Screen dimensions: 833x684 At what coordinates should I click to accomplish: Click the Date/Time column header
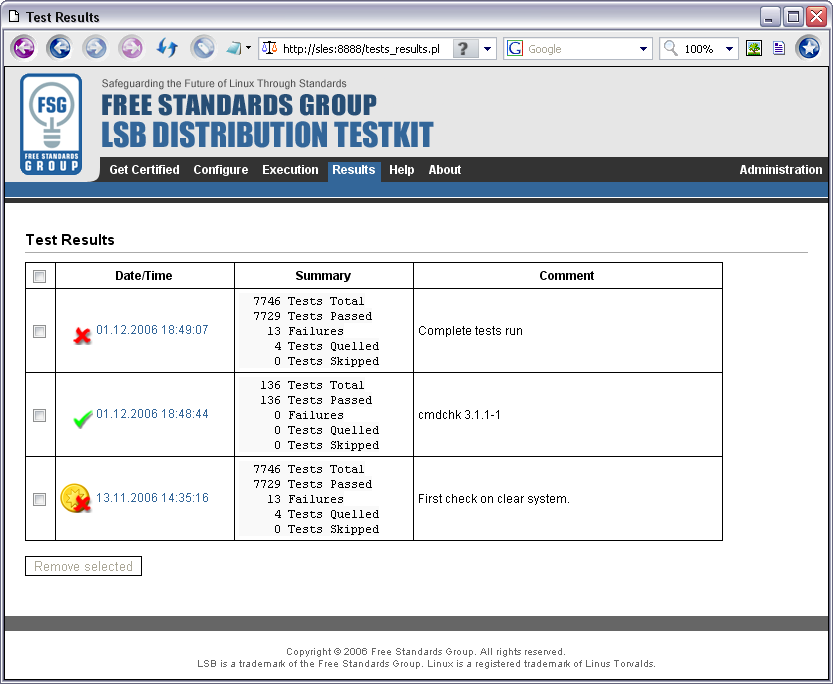tap(143, 276)
